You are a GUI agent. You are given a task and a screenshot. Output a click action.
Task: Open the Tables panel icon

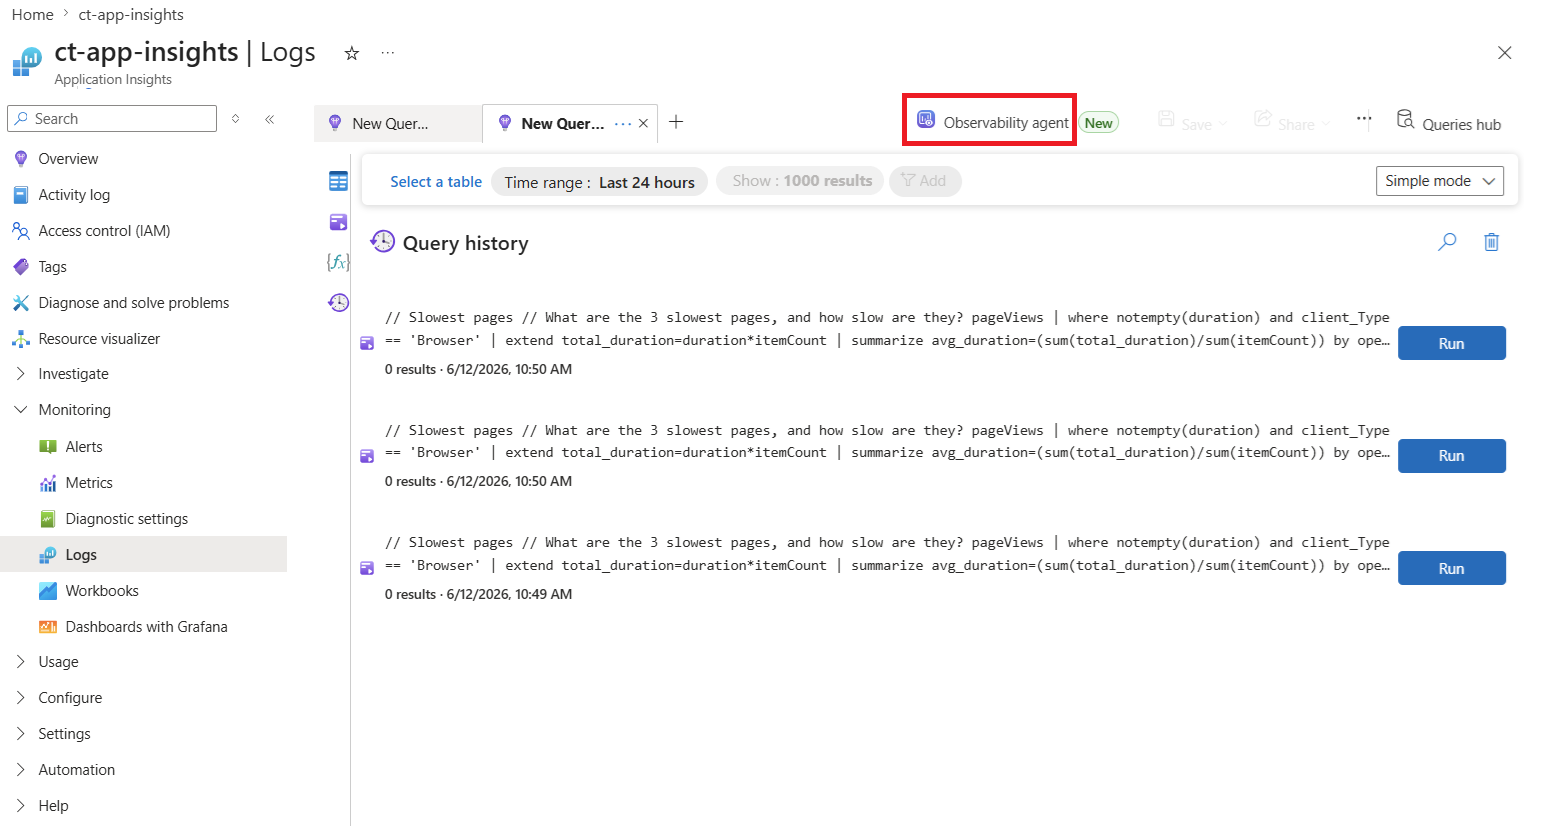click(x=338, y=181)
